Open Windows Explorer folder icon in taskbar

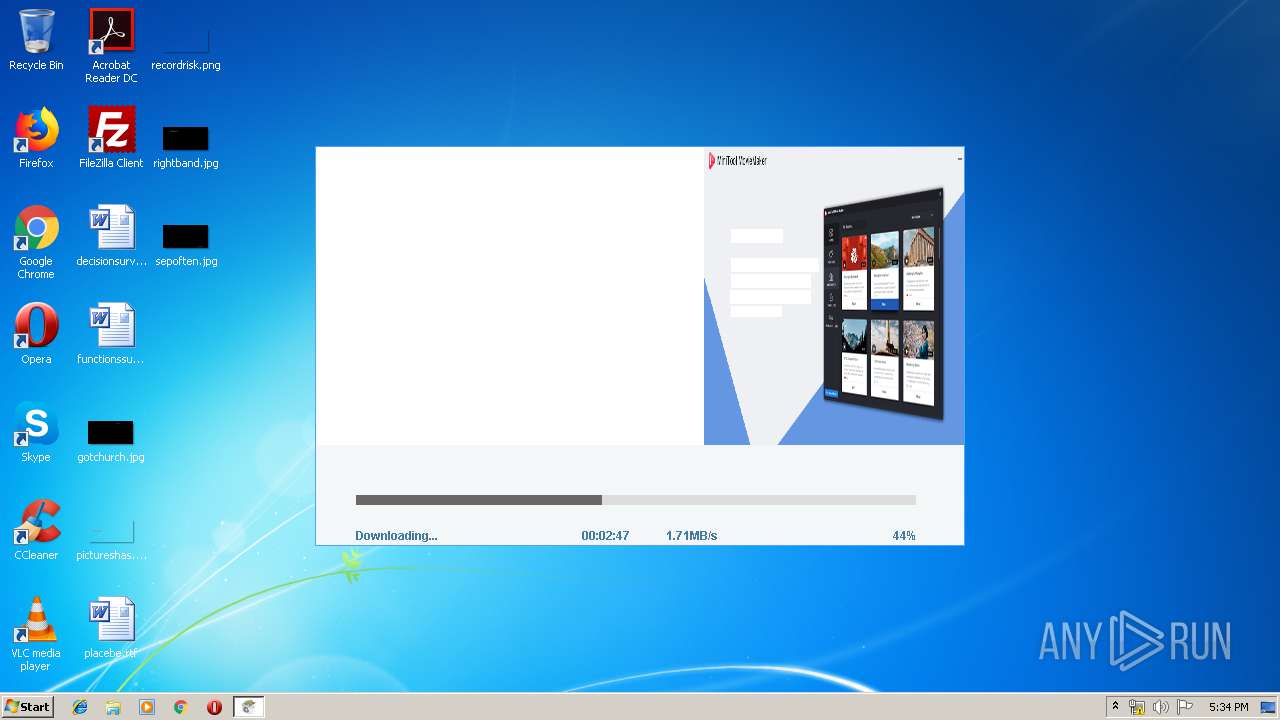113,707
